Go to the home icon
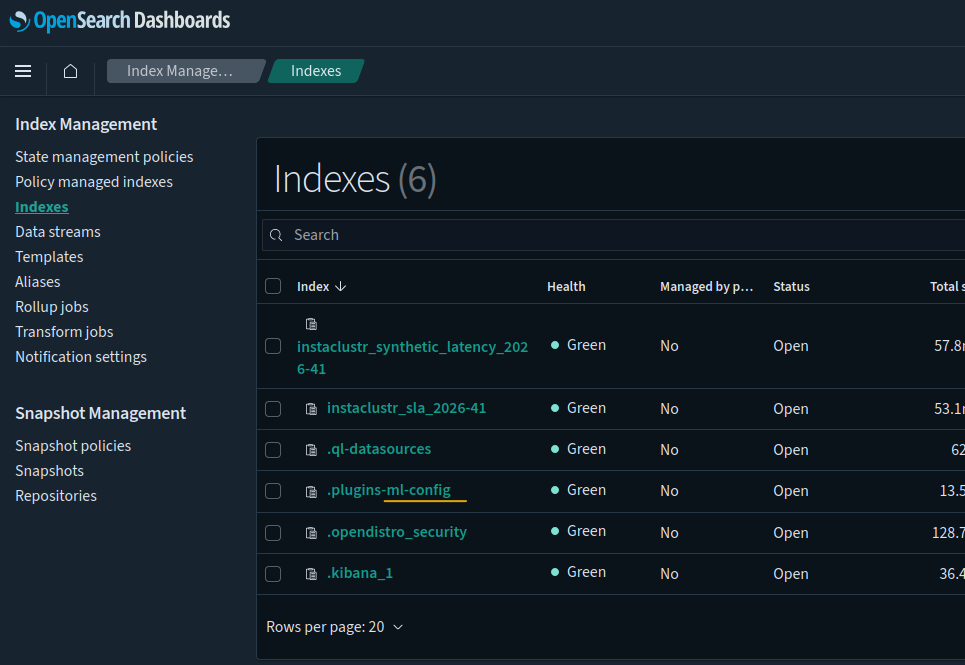 (71, 71)
